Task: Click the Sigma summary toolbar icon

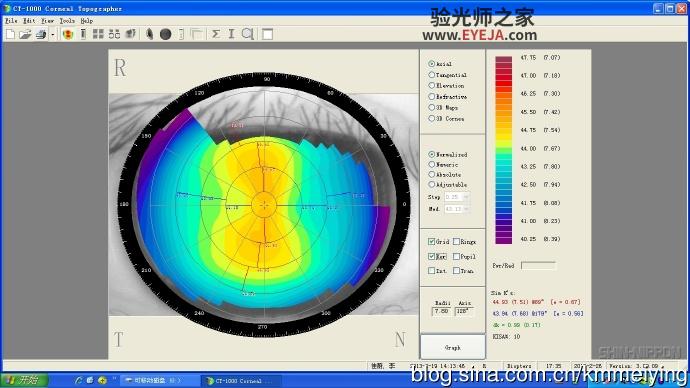Action: pyautogui.click(x=216, y=34)
